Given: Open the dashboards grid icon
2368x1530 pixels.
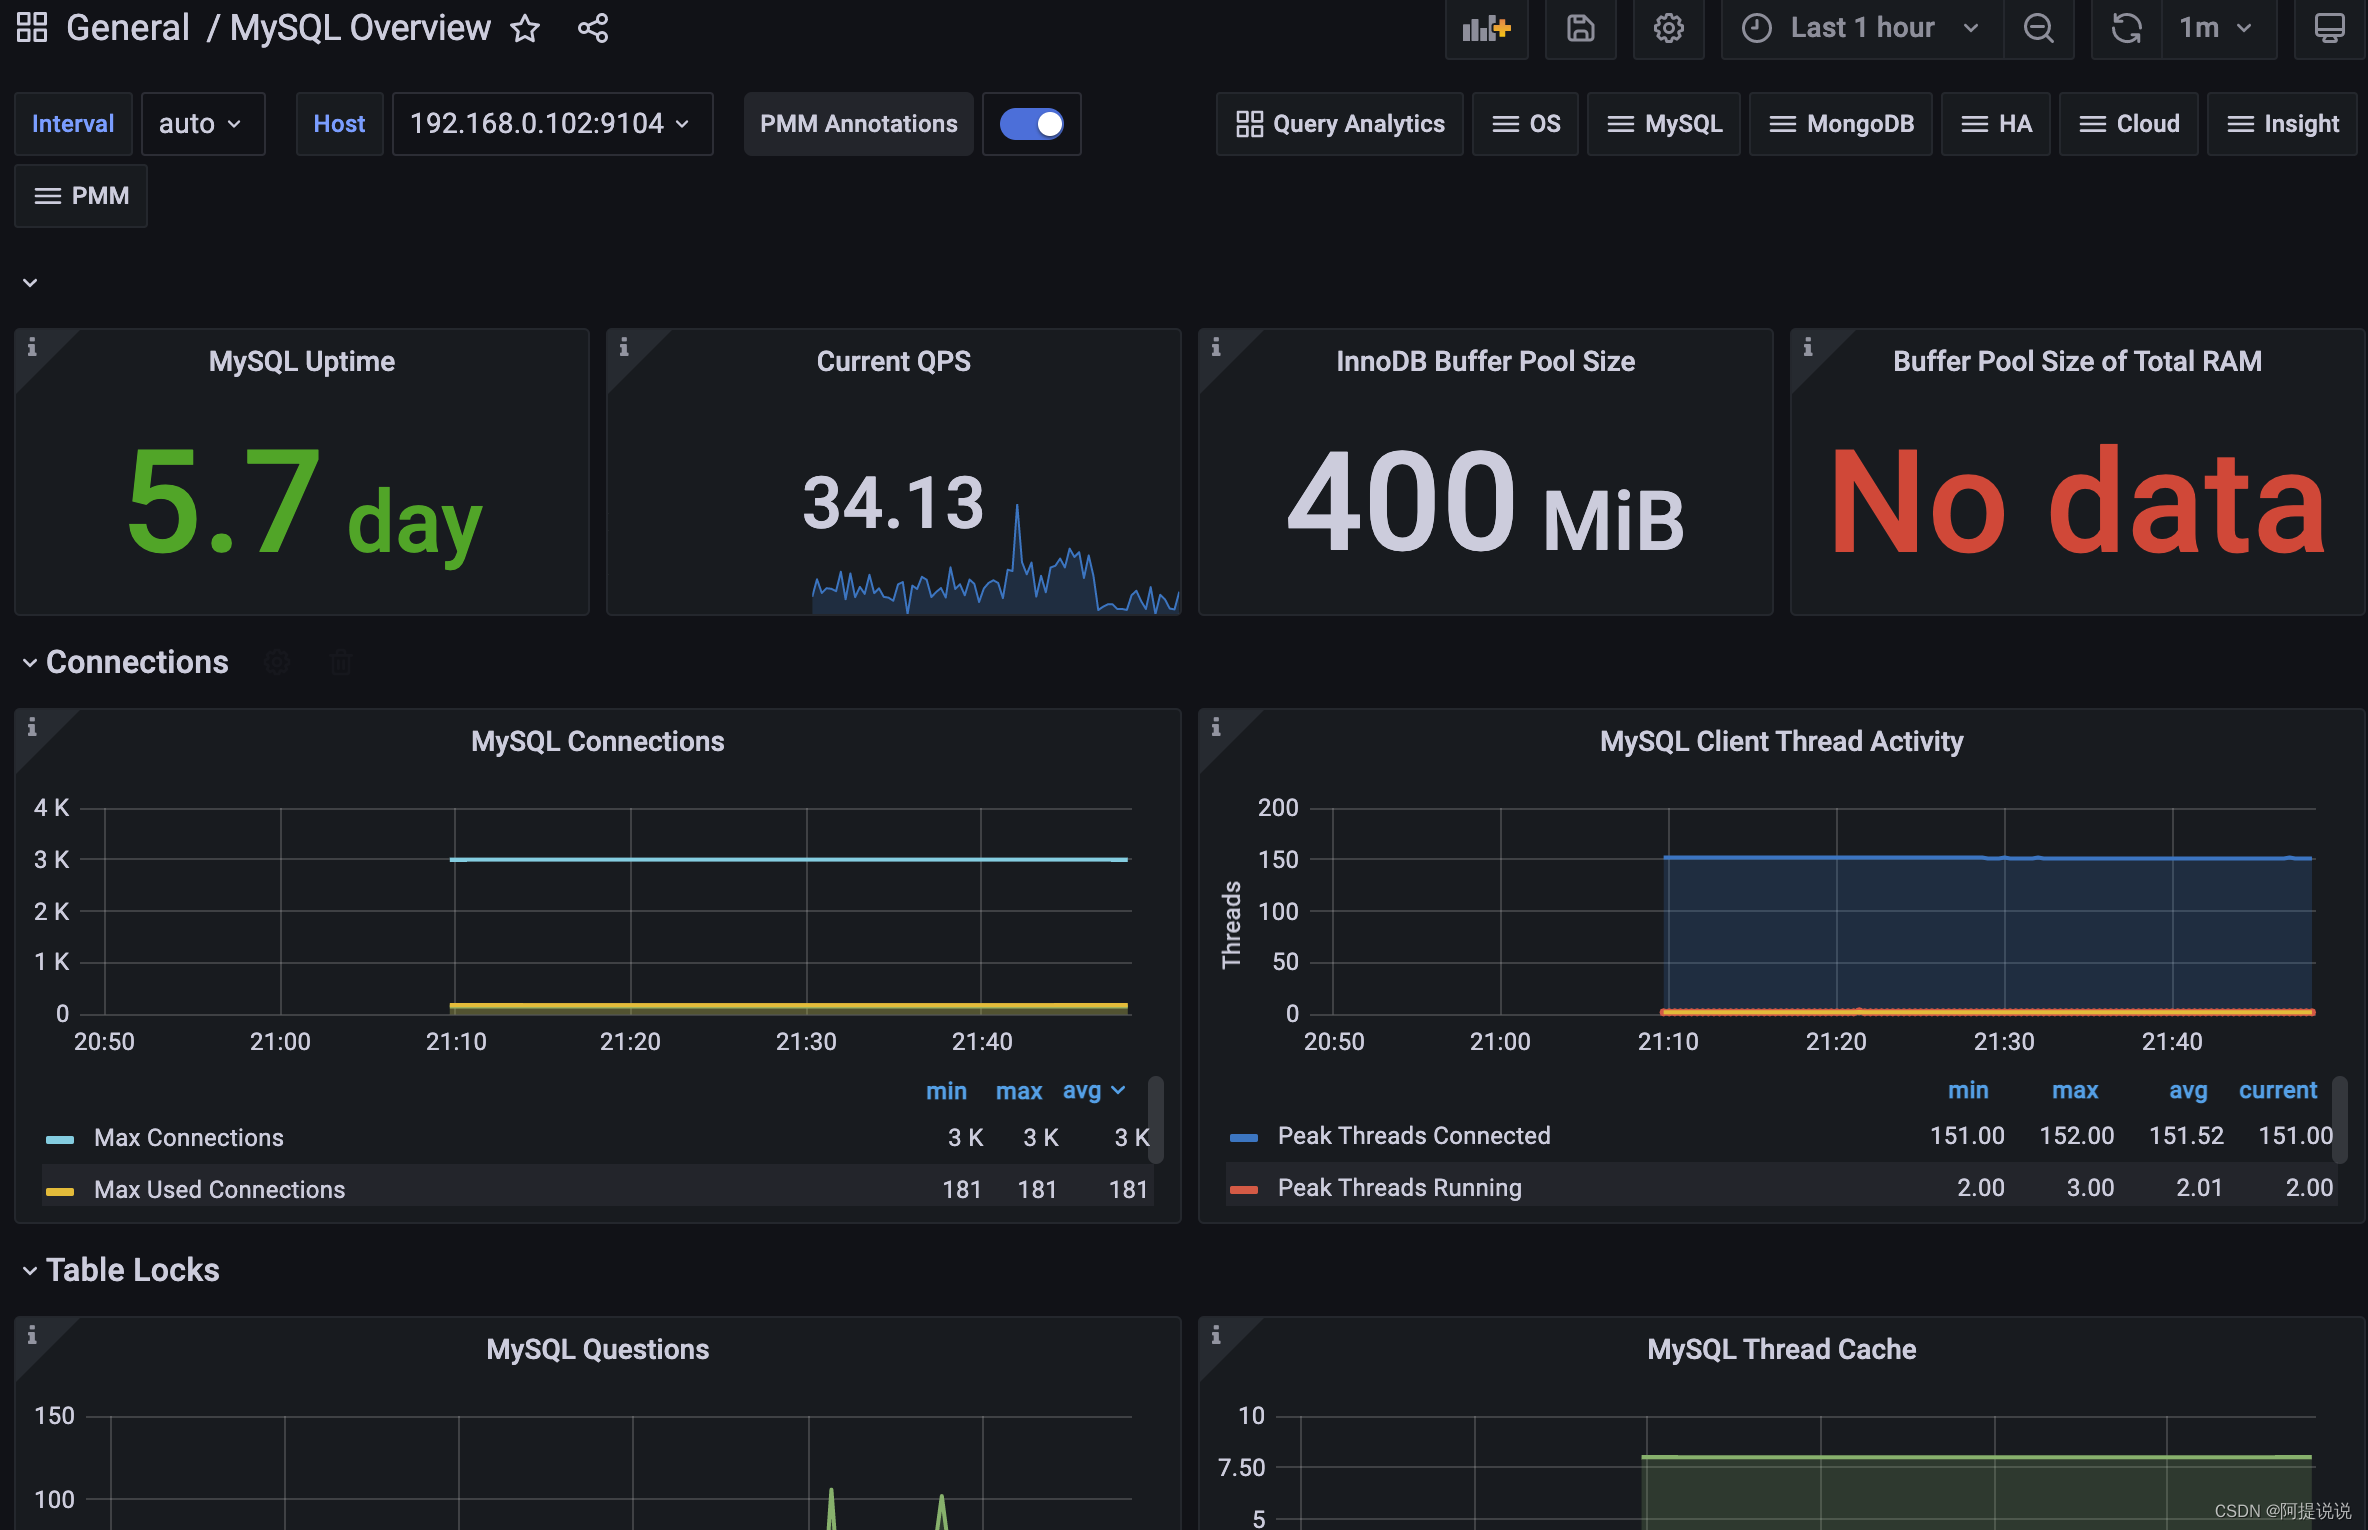Looking at the screenshot, I should click(x=32, y=28).
